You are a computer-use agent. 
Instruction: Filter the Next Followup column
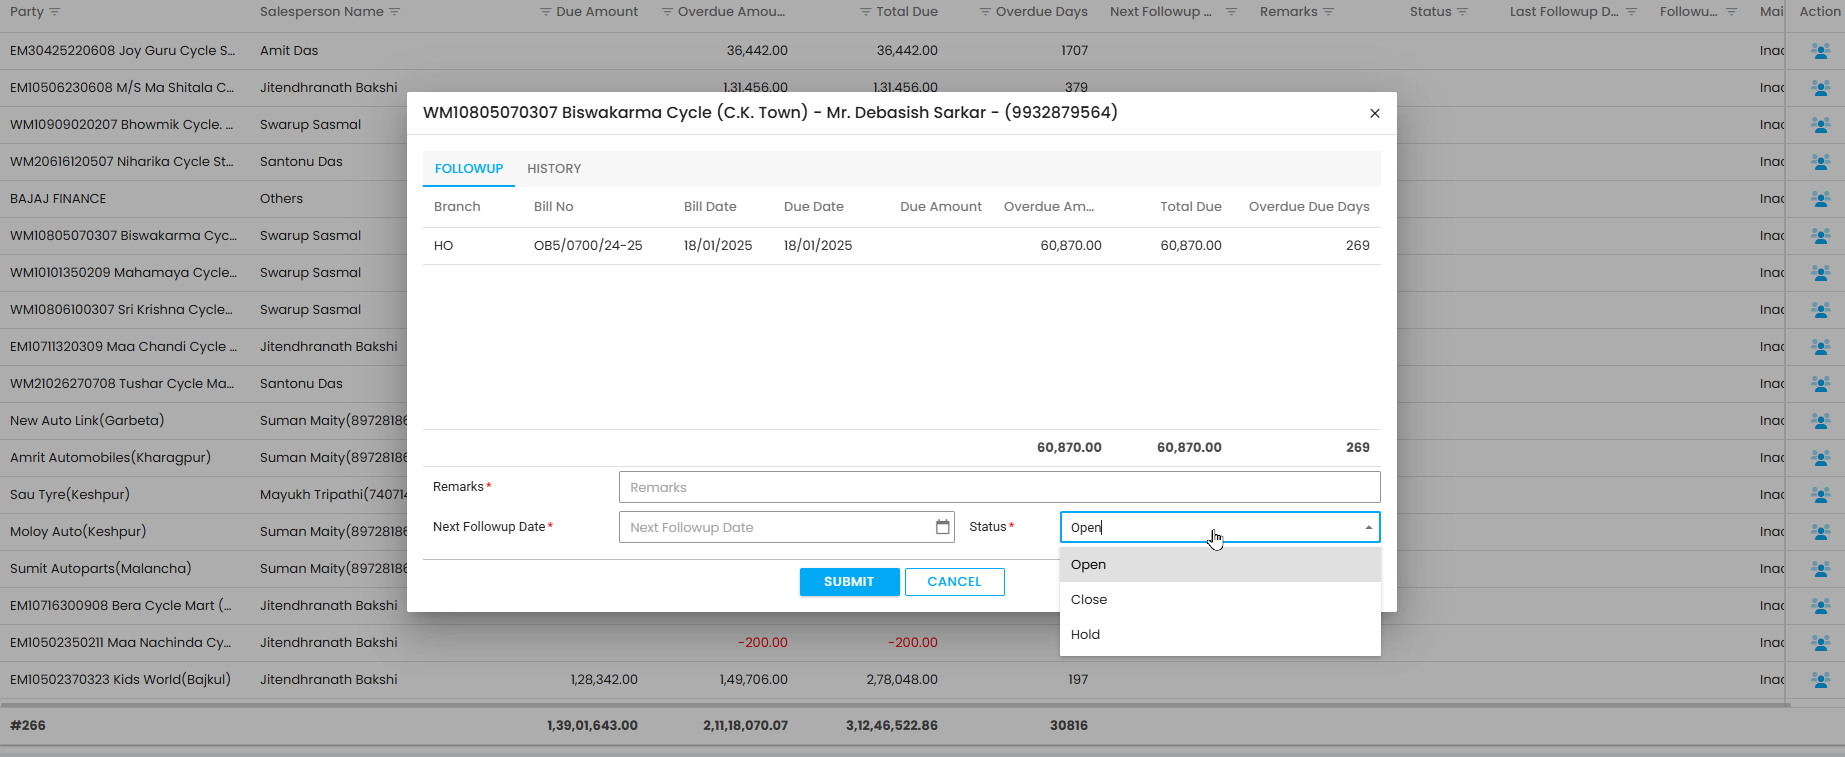pyautogui.click(x=1232, y=12)
